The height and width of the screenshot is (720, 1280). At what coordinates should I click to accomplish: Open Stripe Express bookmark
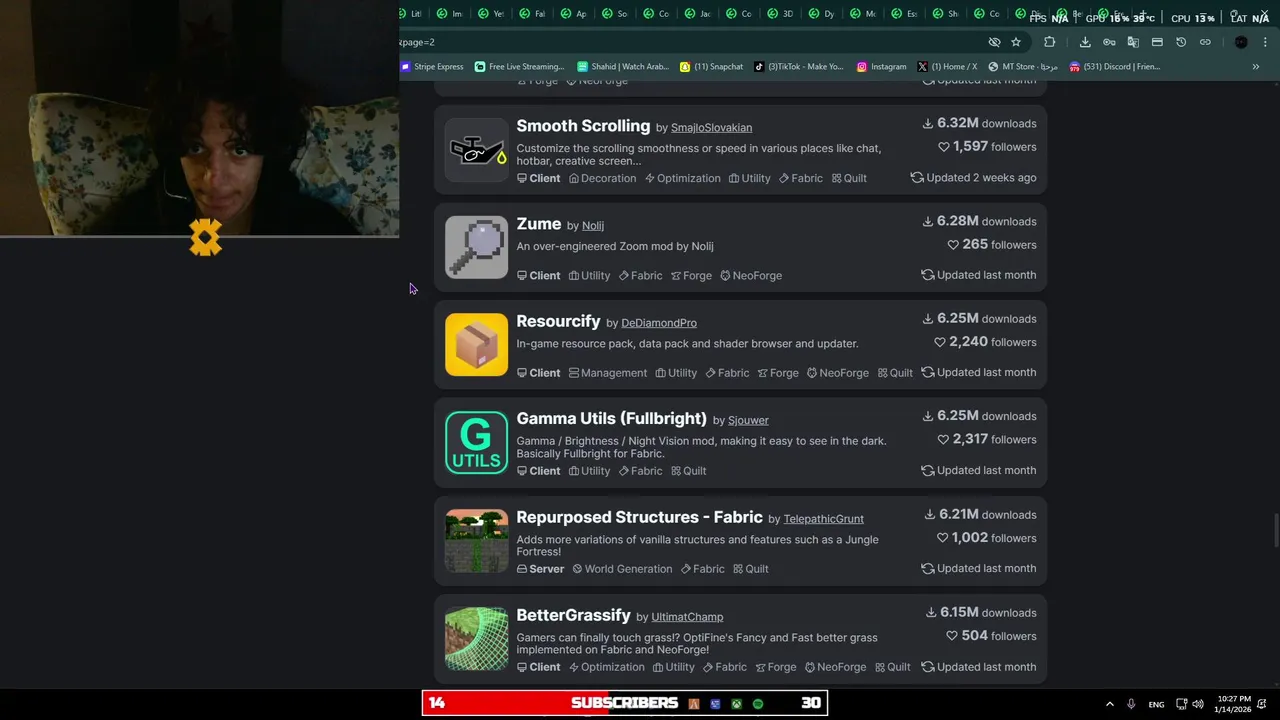coord(432,67)
